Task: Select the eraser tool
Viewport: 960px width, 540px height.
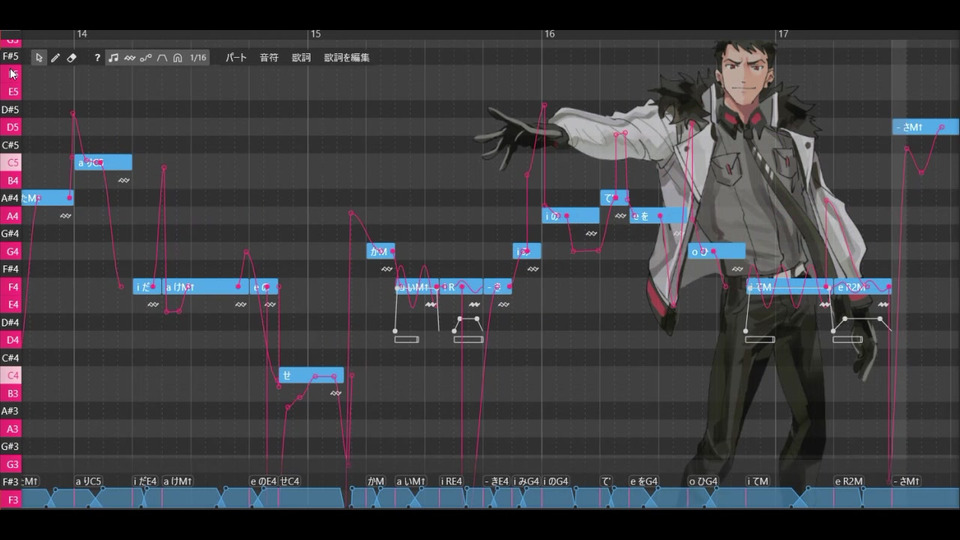Action: [x=72, y=58]
